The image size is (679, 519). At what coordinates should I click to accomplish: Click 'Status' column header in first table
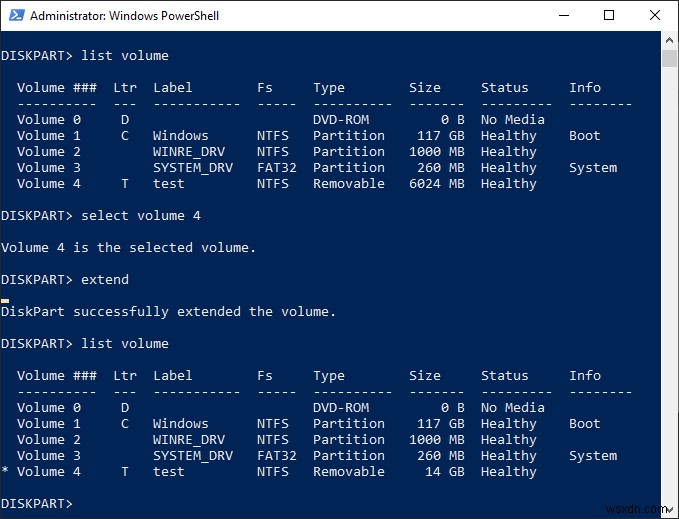[x=505, y=87]
